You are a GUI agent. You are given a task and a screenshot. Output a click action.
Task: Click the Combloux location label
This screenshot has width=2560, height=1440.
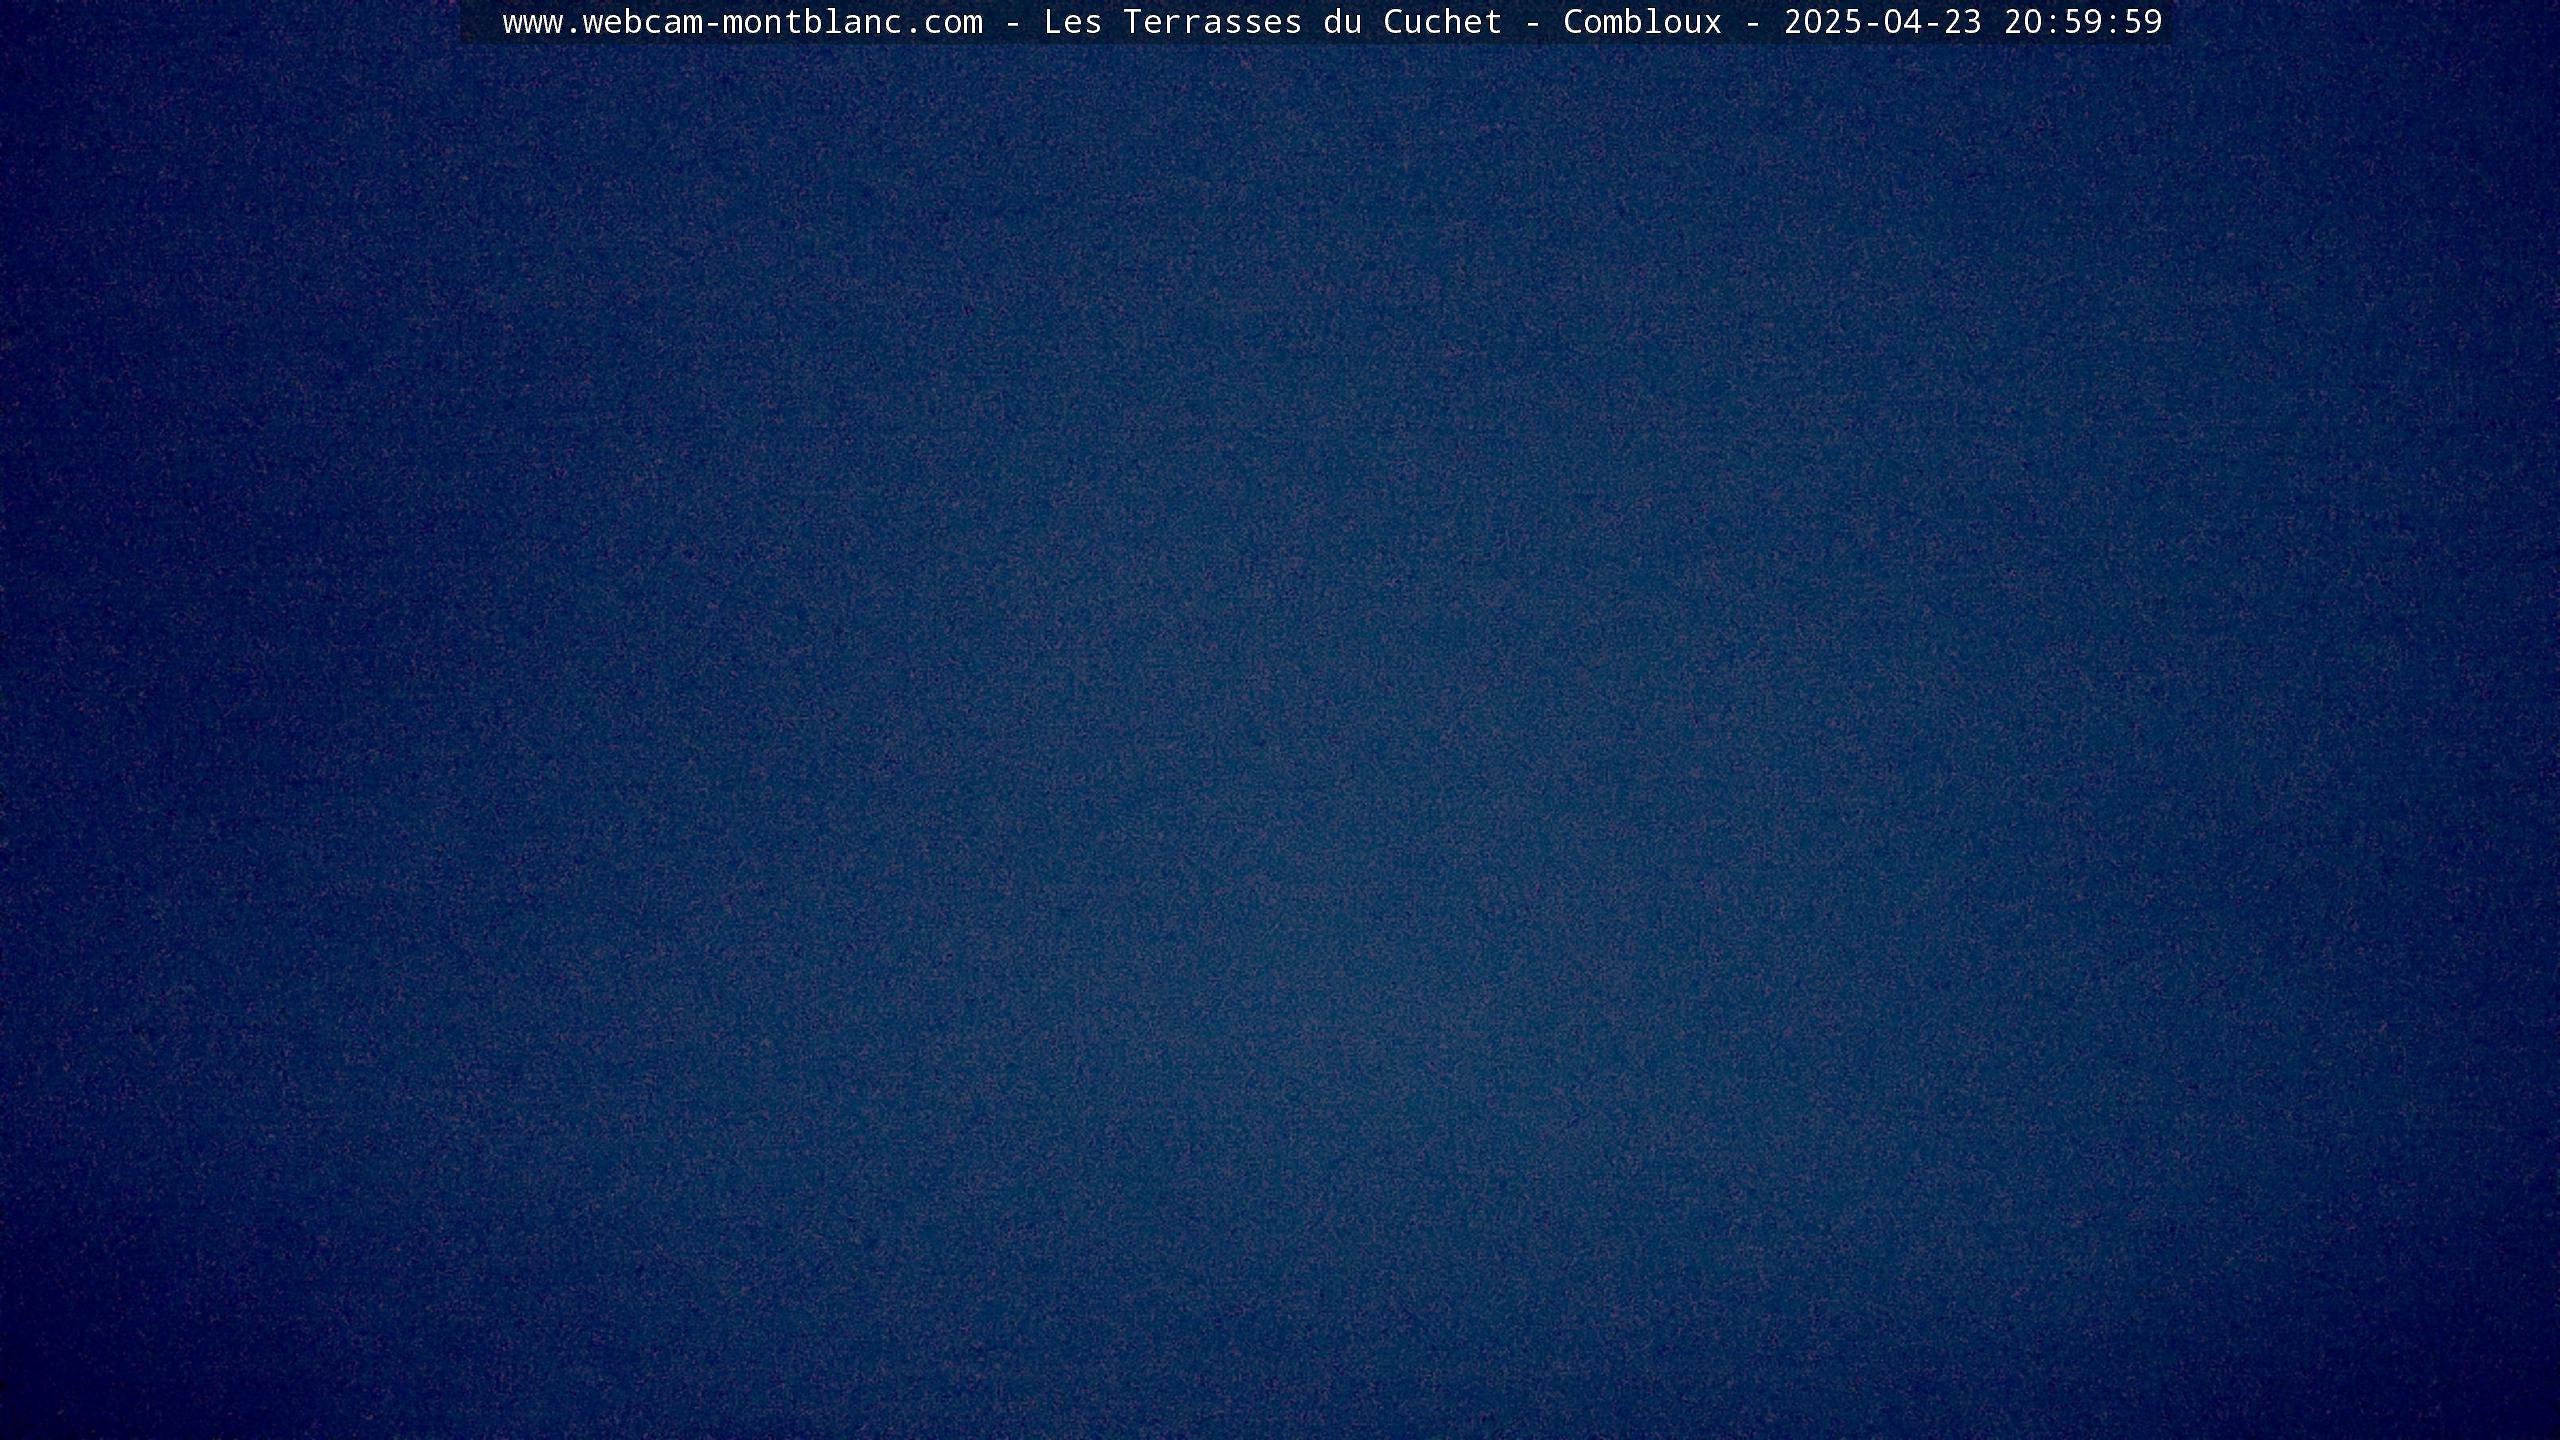click(x=1642, y=22)
